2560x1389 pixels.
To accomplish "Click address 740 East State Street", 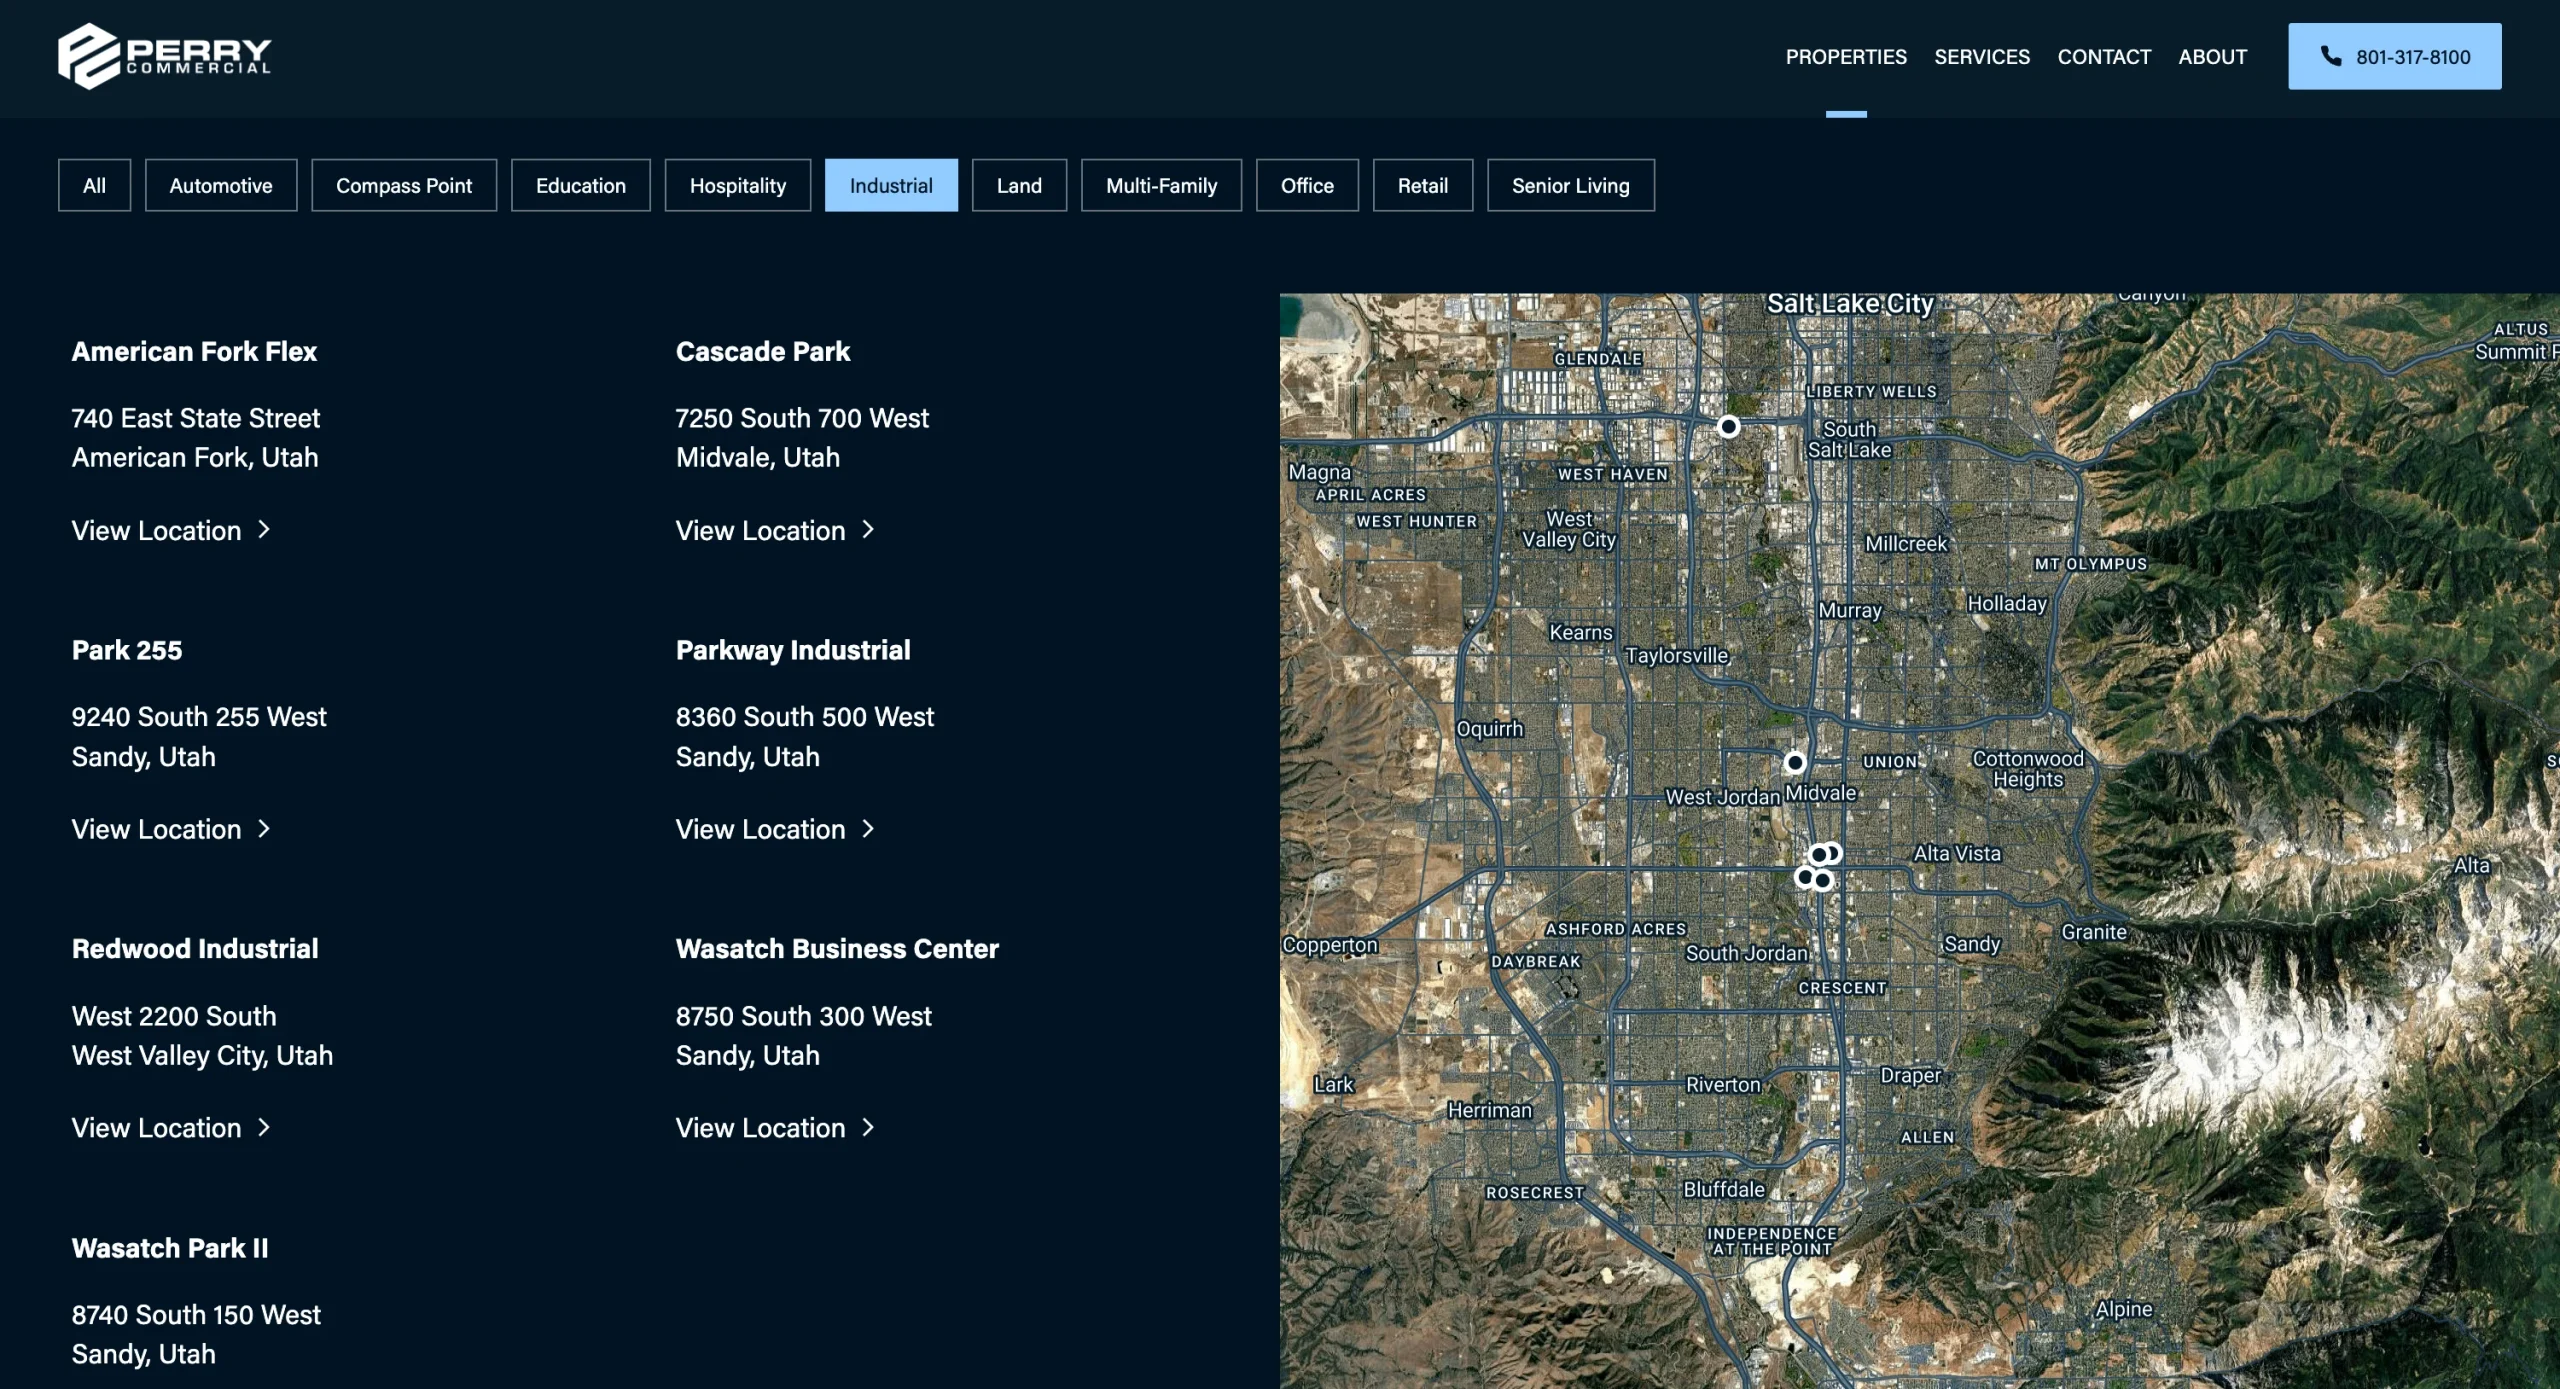I will [195, 418].
